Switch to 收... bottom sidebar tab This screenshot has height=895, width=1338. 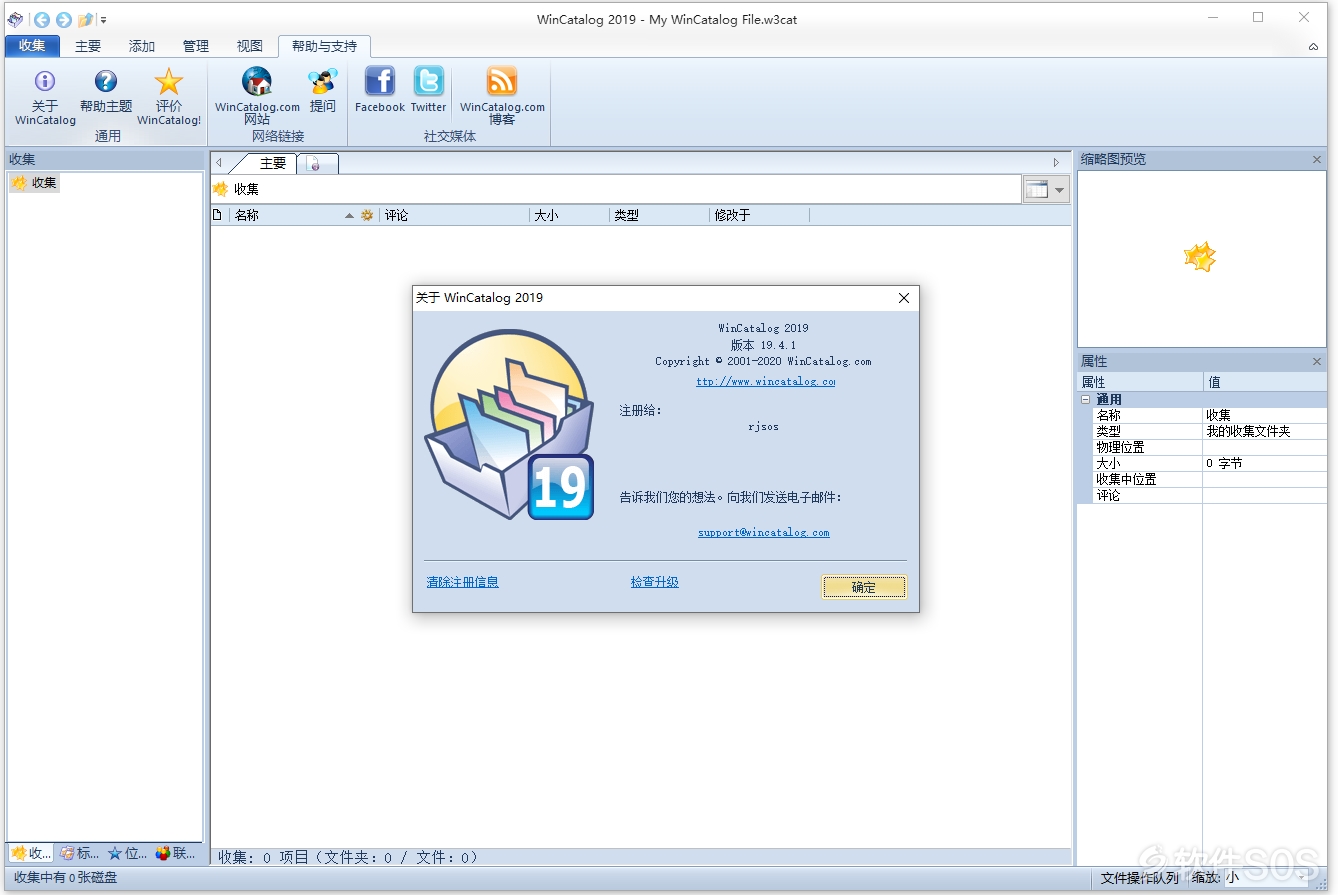[31, 853]
